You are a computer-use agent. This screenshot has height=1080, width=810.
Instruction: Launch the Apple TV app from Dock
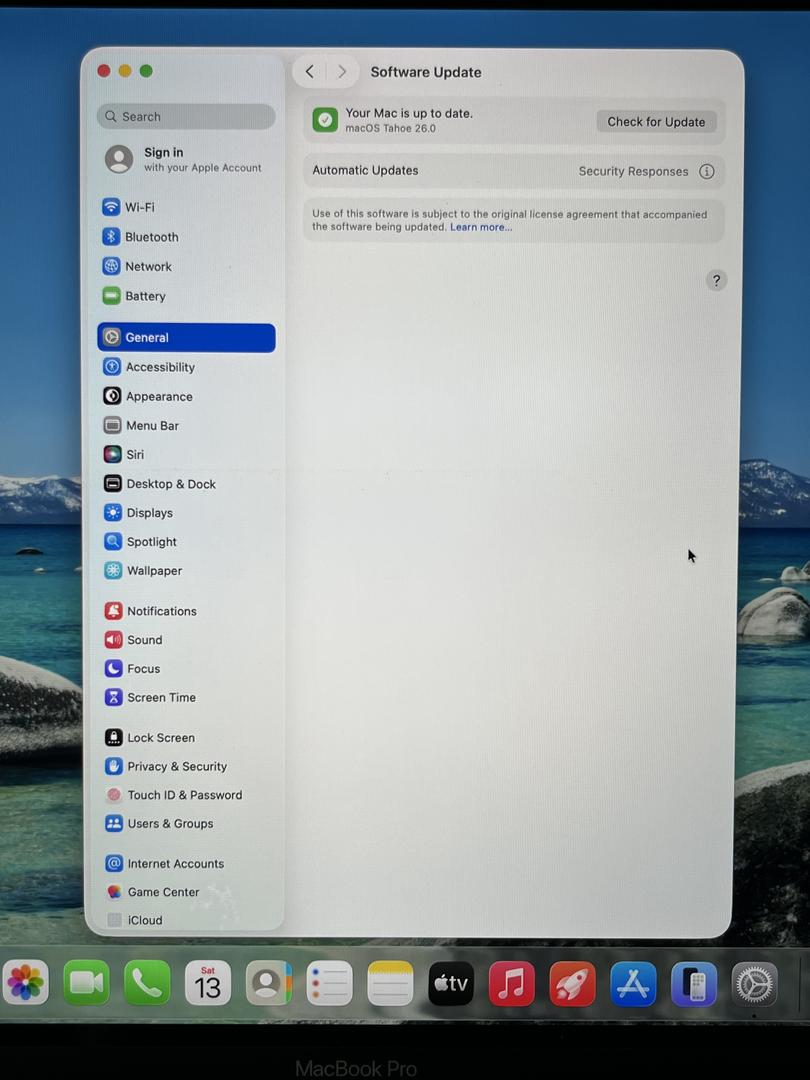coord(451,984)
